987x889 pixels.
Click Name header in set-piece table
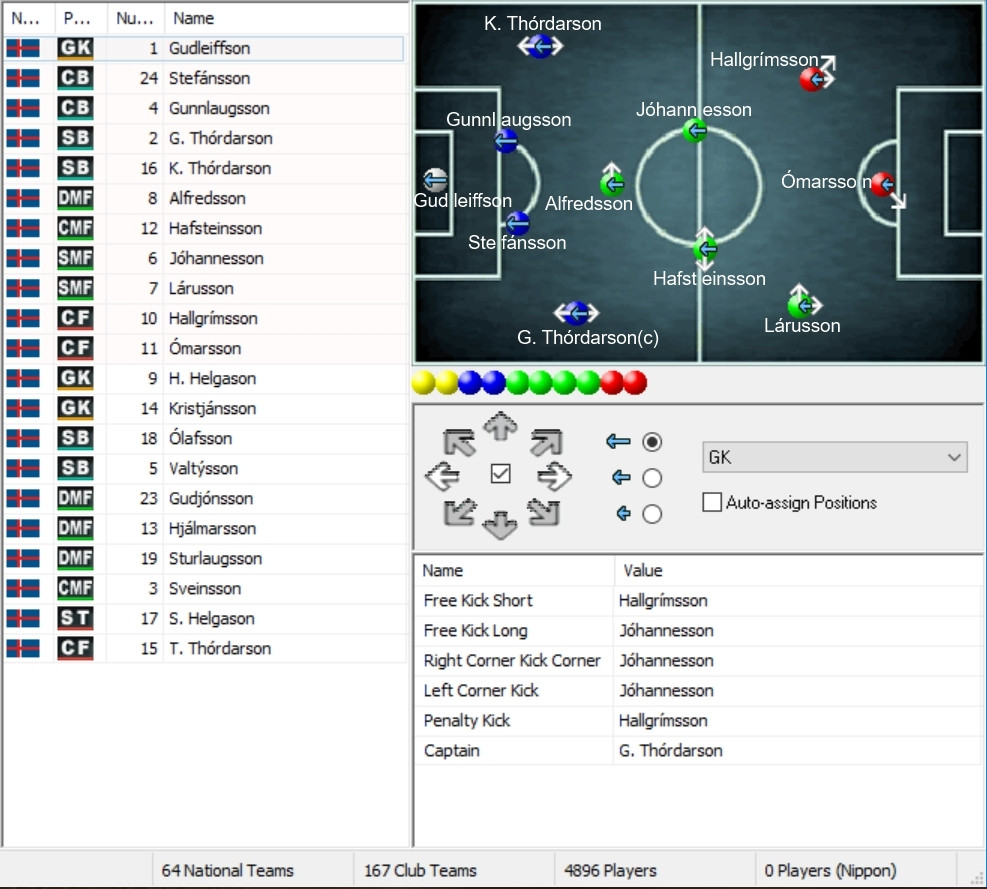[x=514, y=570]
